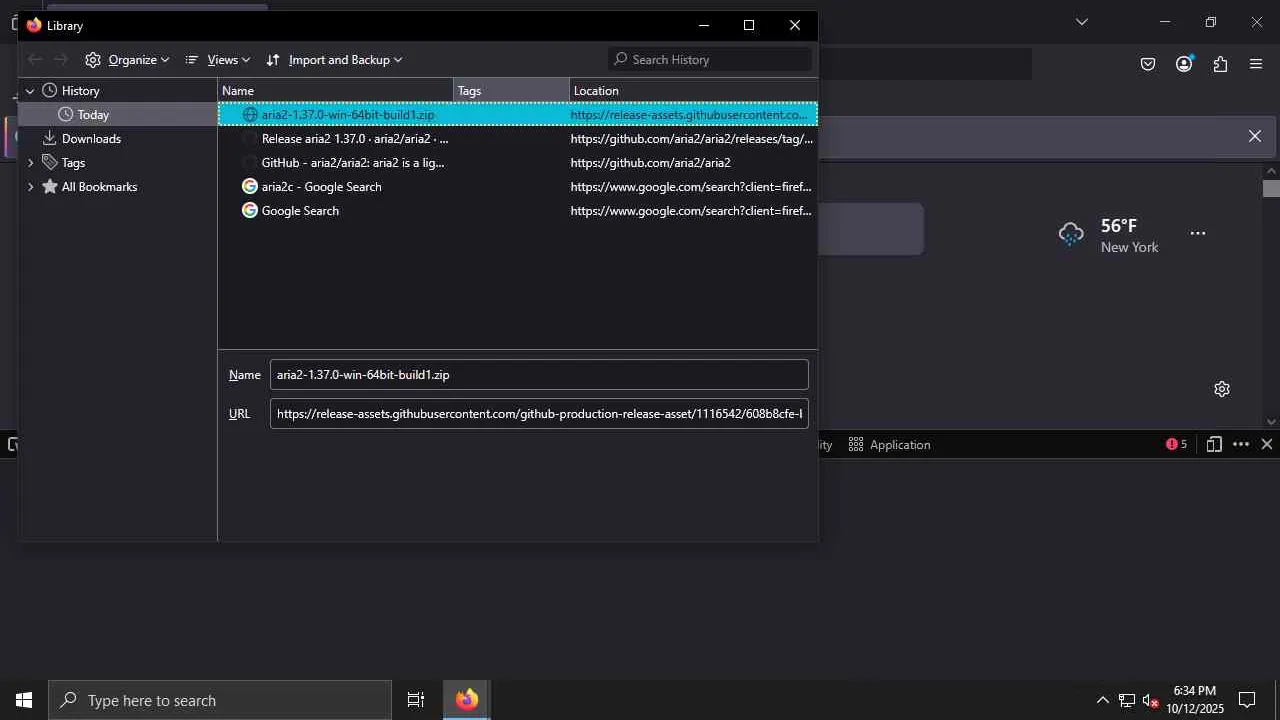Open the Firefox hamburger application menu
The width and height of the screenshot is (1280, 720).
click(1256, 64)
